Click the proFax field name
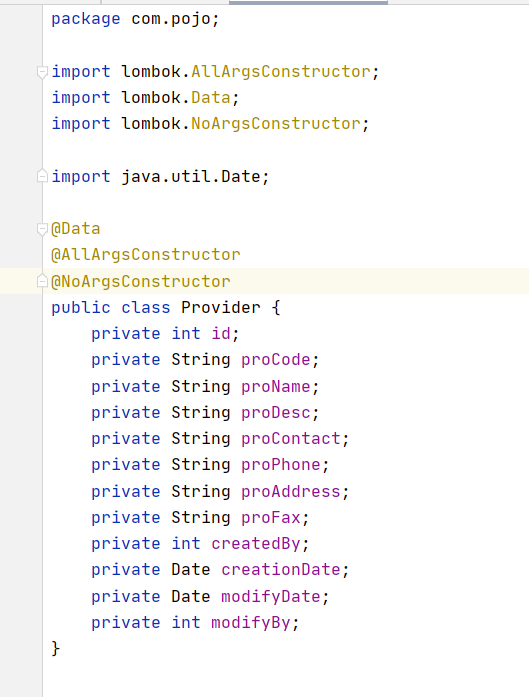Image resolution: width=529 pixels, height=697 pixels. (x=271, y=517)
